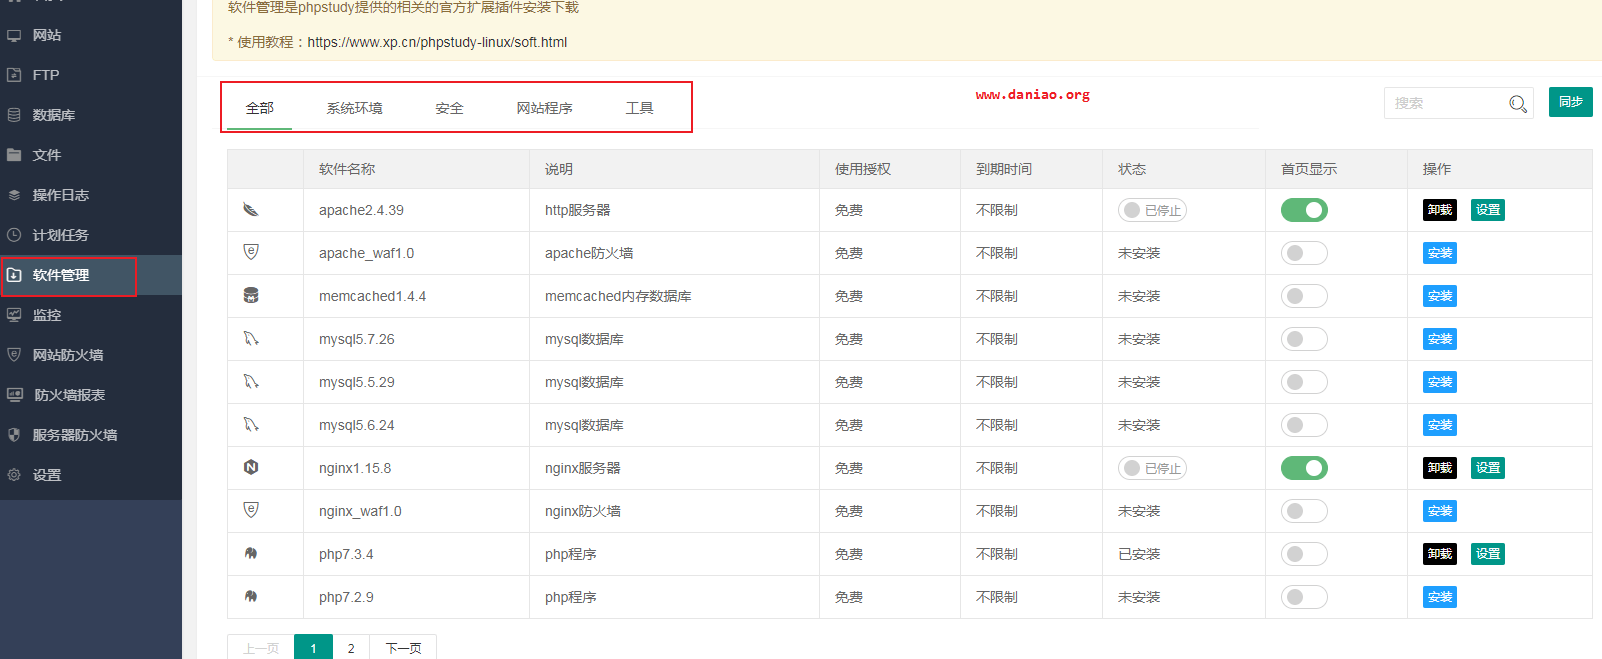Click the 同步 button

point(1570,102)
